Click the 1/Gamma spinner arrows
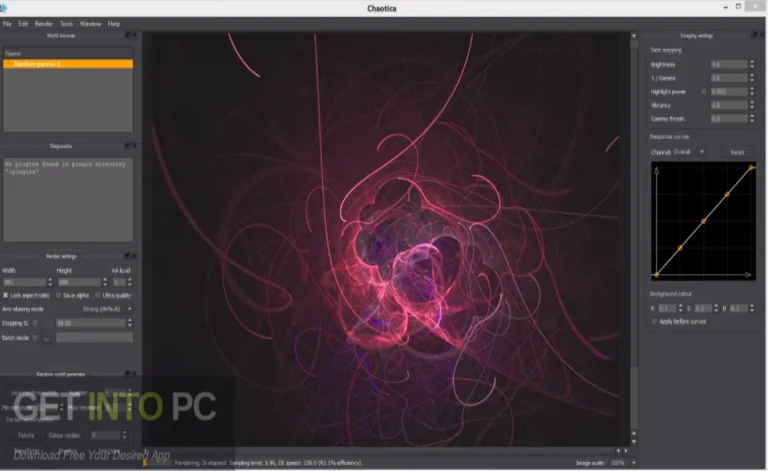The width and height of the screenshot is (768, 471). 752,78
